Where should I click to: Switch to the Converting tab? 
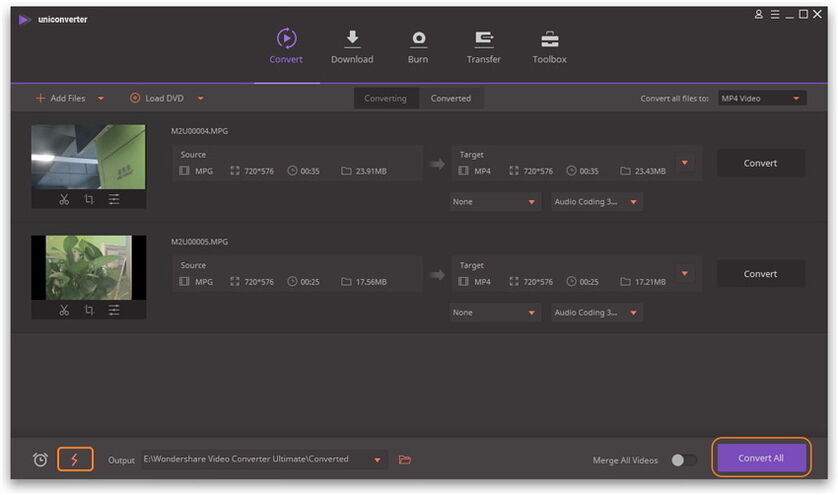(x=385, y=98)
